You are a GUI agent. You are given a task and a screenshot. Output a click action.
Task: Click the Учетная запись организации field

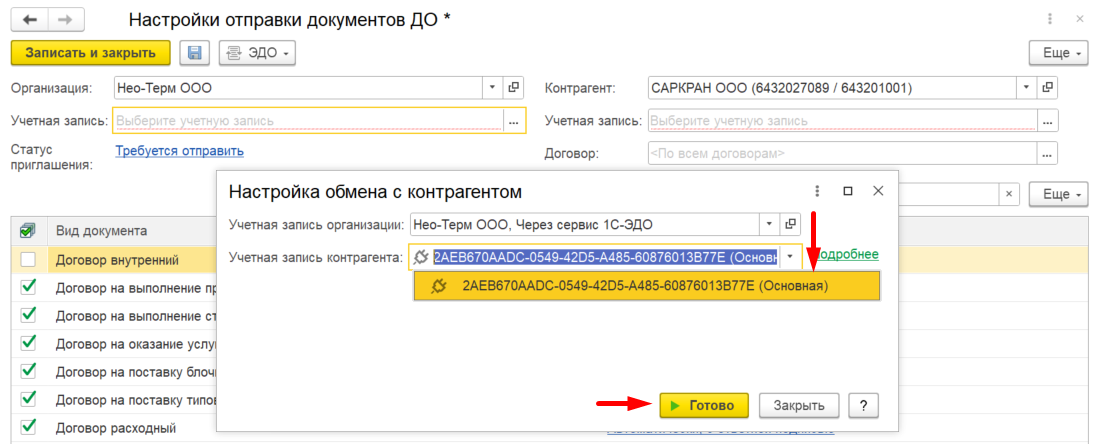tap(585, 224)
